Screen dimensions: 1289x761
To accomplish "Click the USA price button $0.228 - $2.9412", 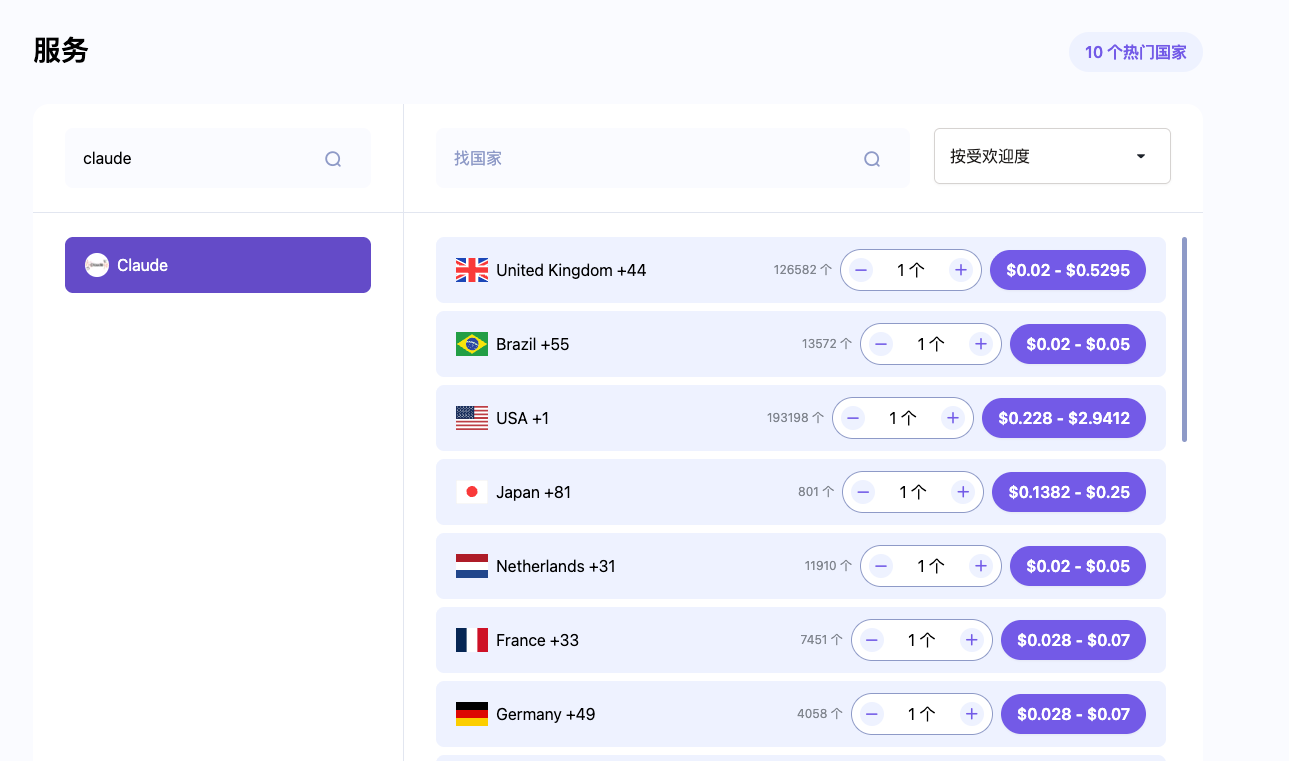I will coord(1063,418).
